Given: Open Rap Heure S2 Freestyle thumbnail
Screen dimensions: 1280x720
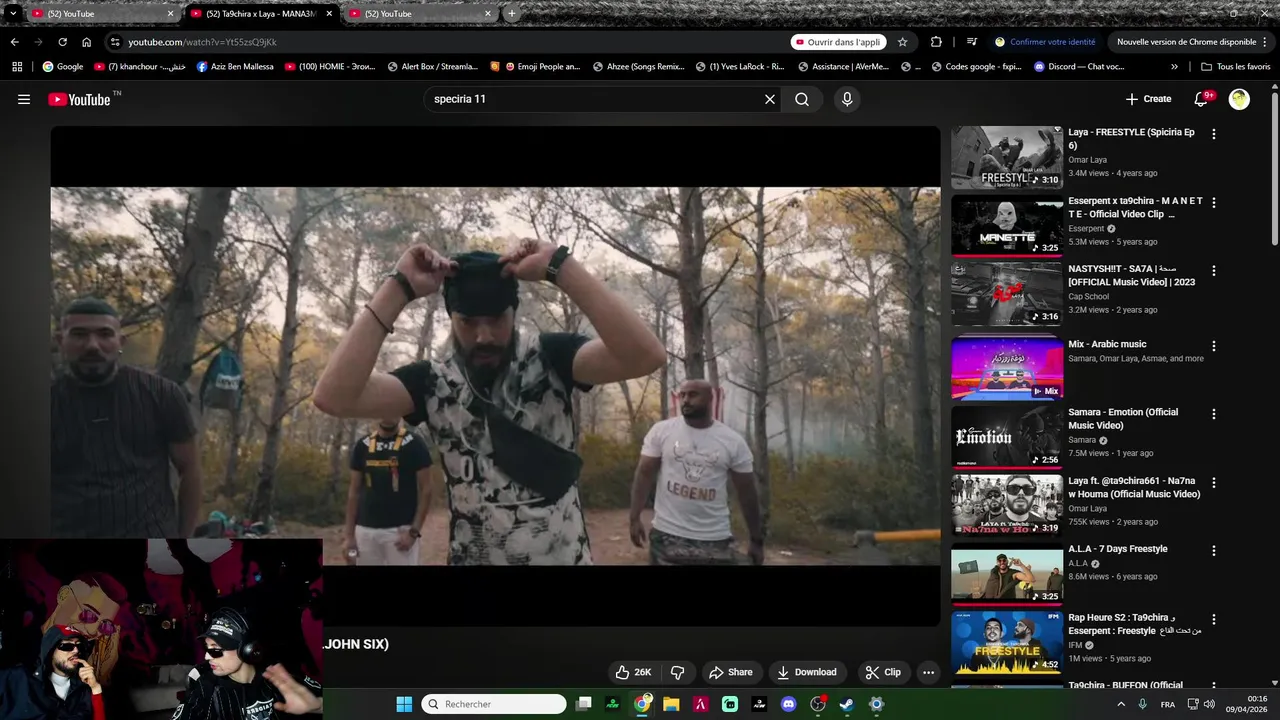Looking at the screenshot, I should click(1007, 643).
